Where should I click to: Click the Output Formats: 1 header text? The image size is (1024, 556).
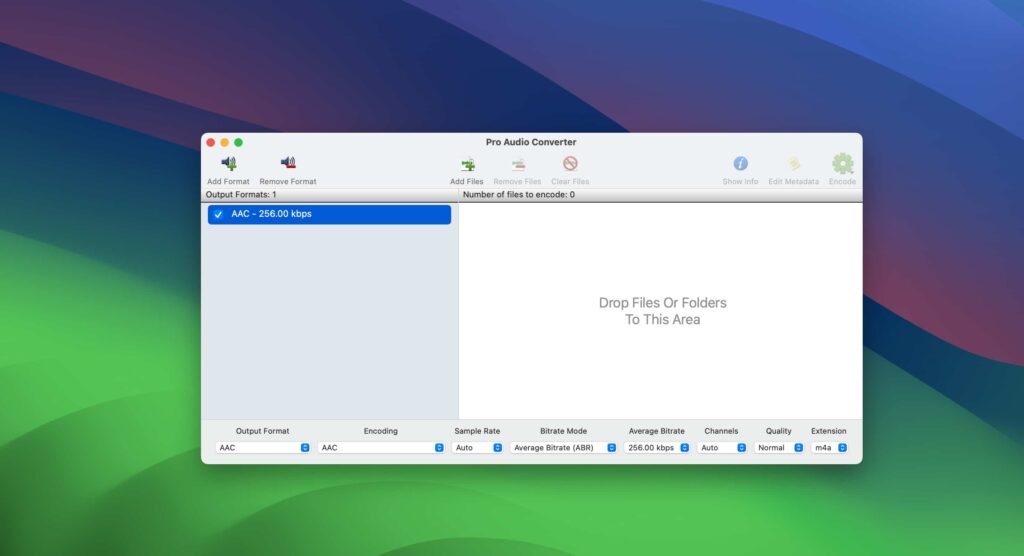pos(241,195)
